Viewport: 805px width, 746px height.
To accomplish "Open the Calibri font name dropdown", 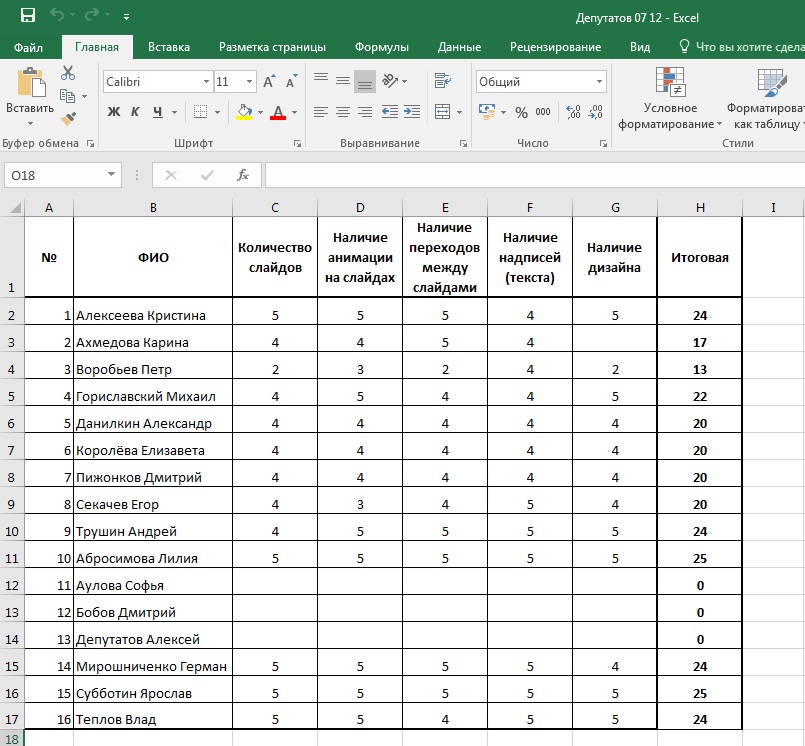I will (206, 82).
